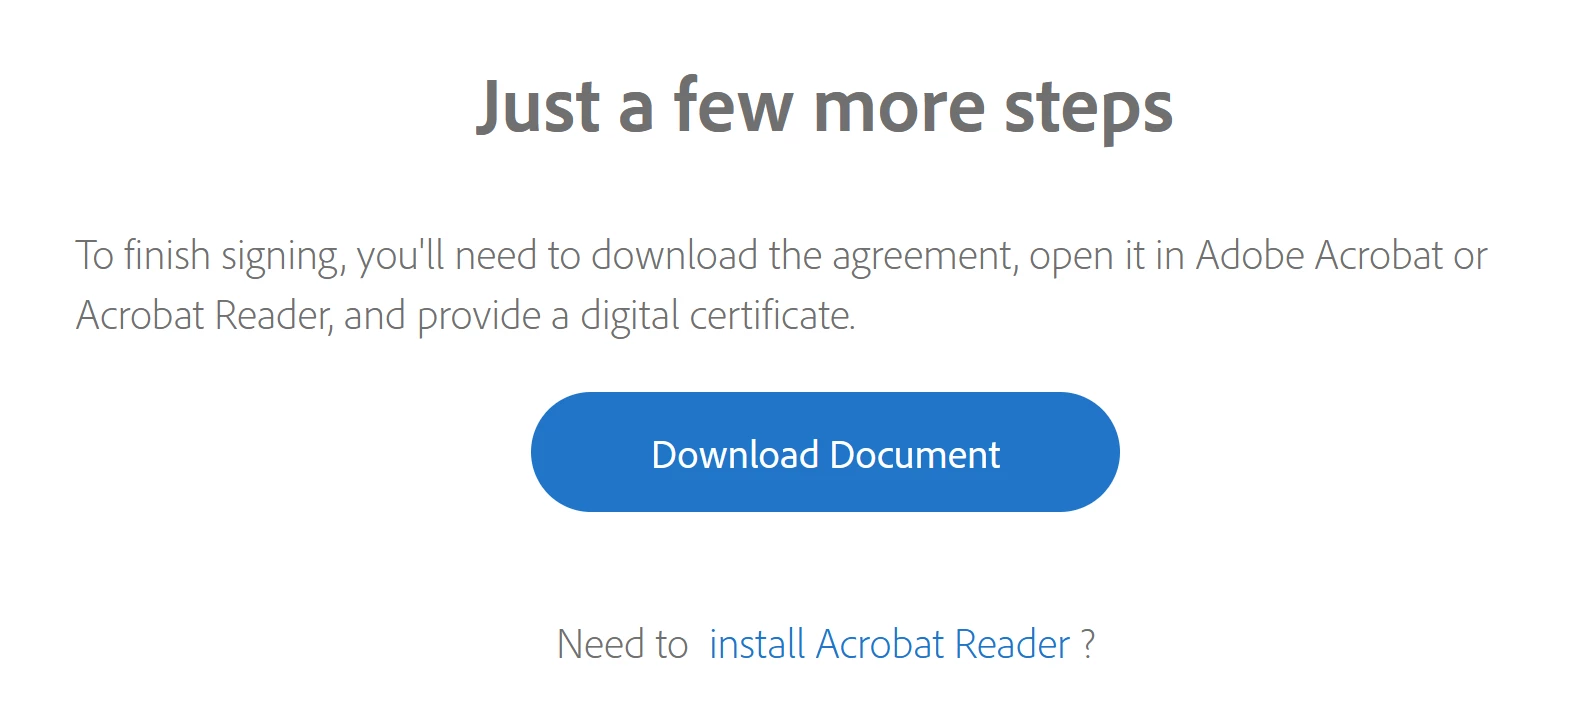Click the question mark after Acrobat Reader link
The width and height of the screenshot is (1570, 701).
click(1088, 644)
